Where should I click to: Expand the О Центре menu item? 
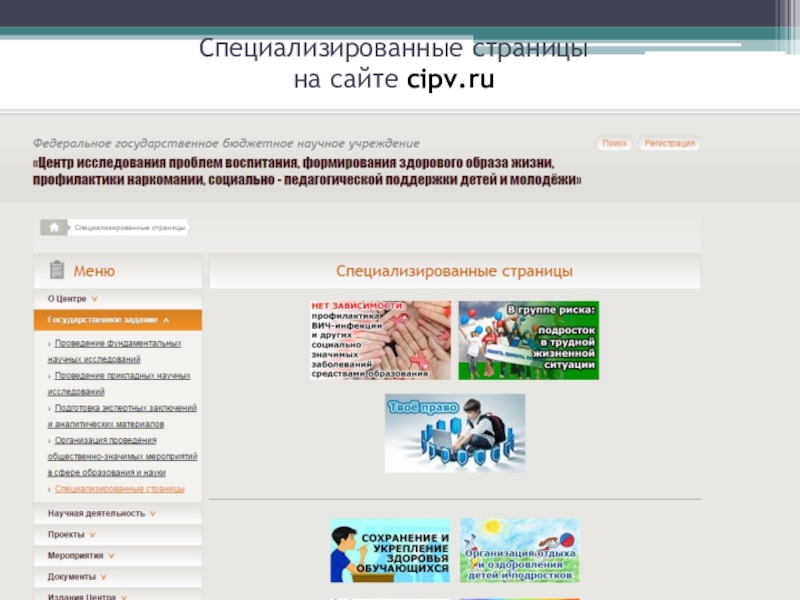pos(118,299)
